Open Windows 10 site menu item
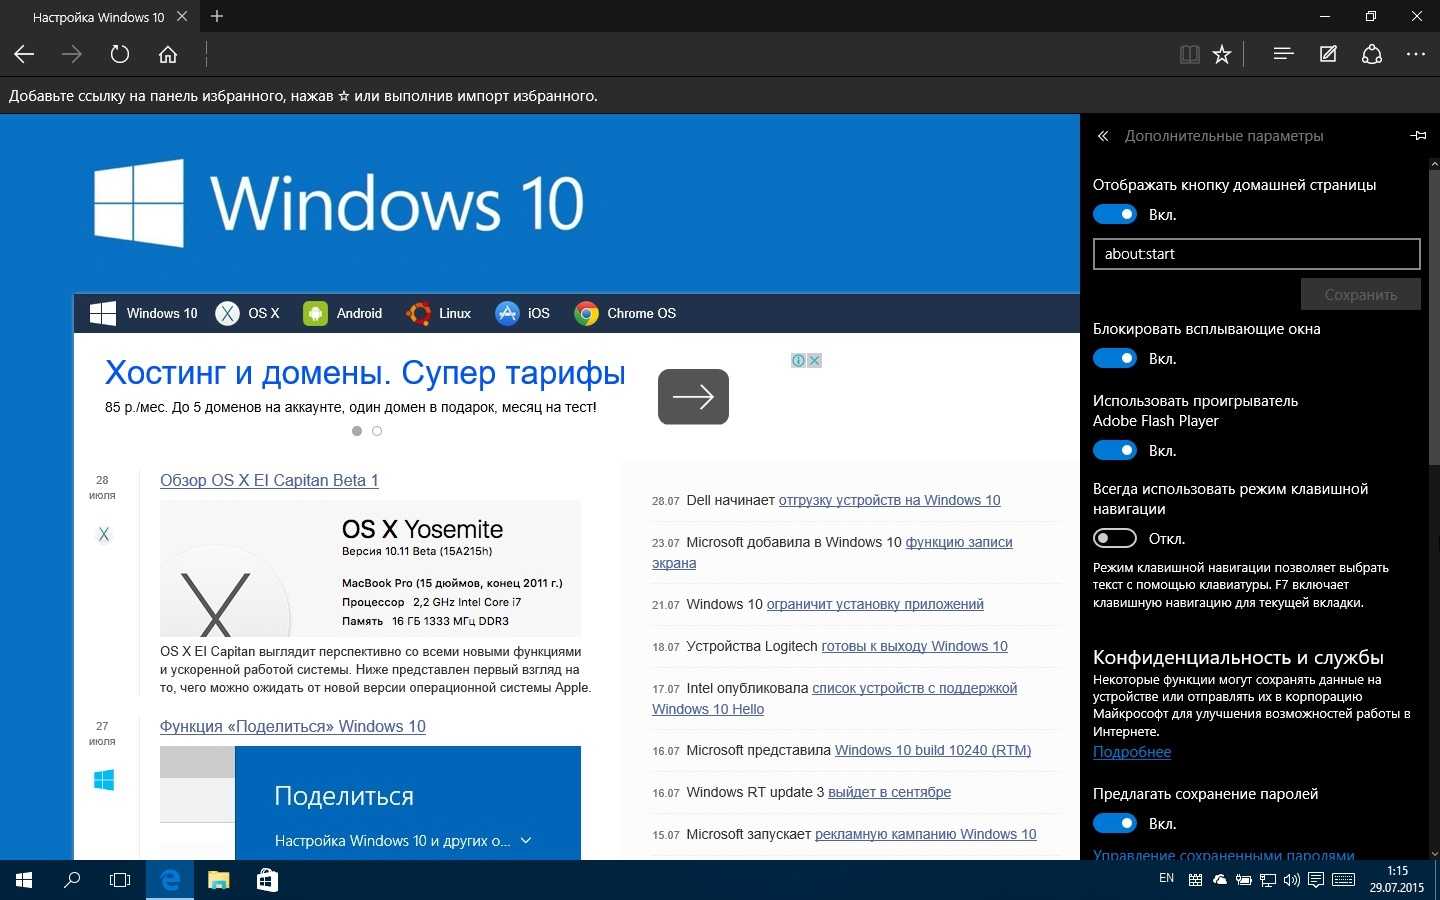Image resolution: width=1440 pixels, height=900 pixels. click(144, 313)
